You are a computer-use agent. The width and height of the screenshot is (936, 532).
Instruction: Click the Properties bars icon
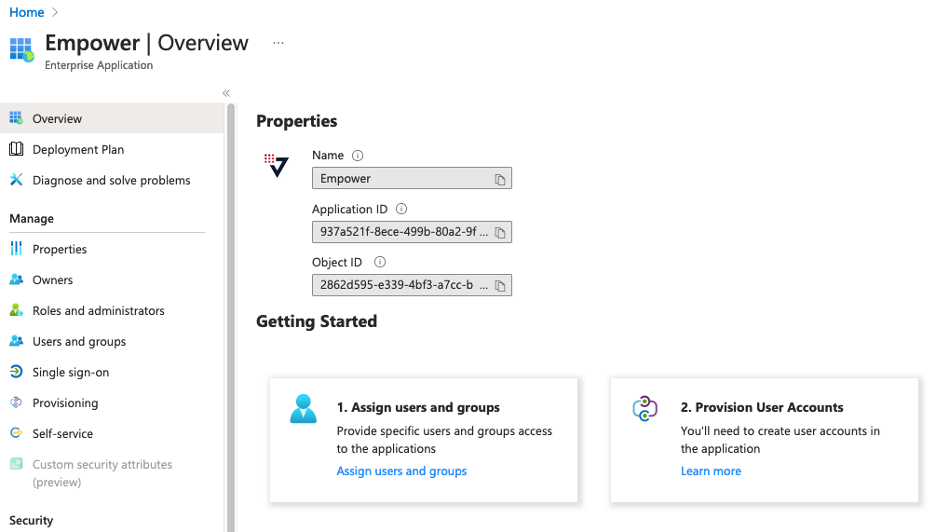click(x=16, y=248)
